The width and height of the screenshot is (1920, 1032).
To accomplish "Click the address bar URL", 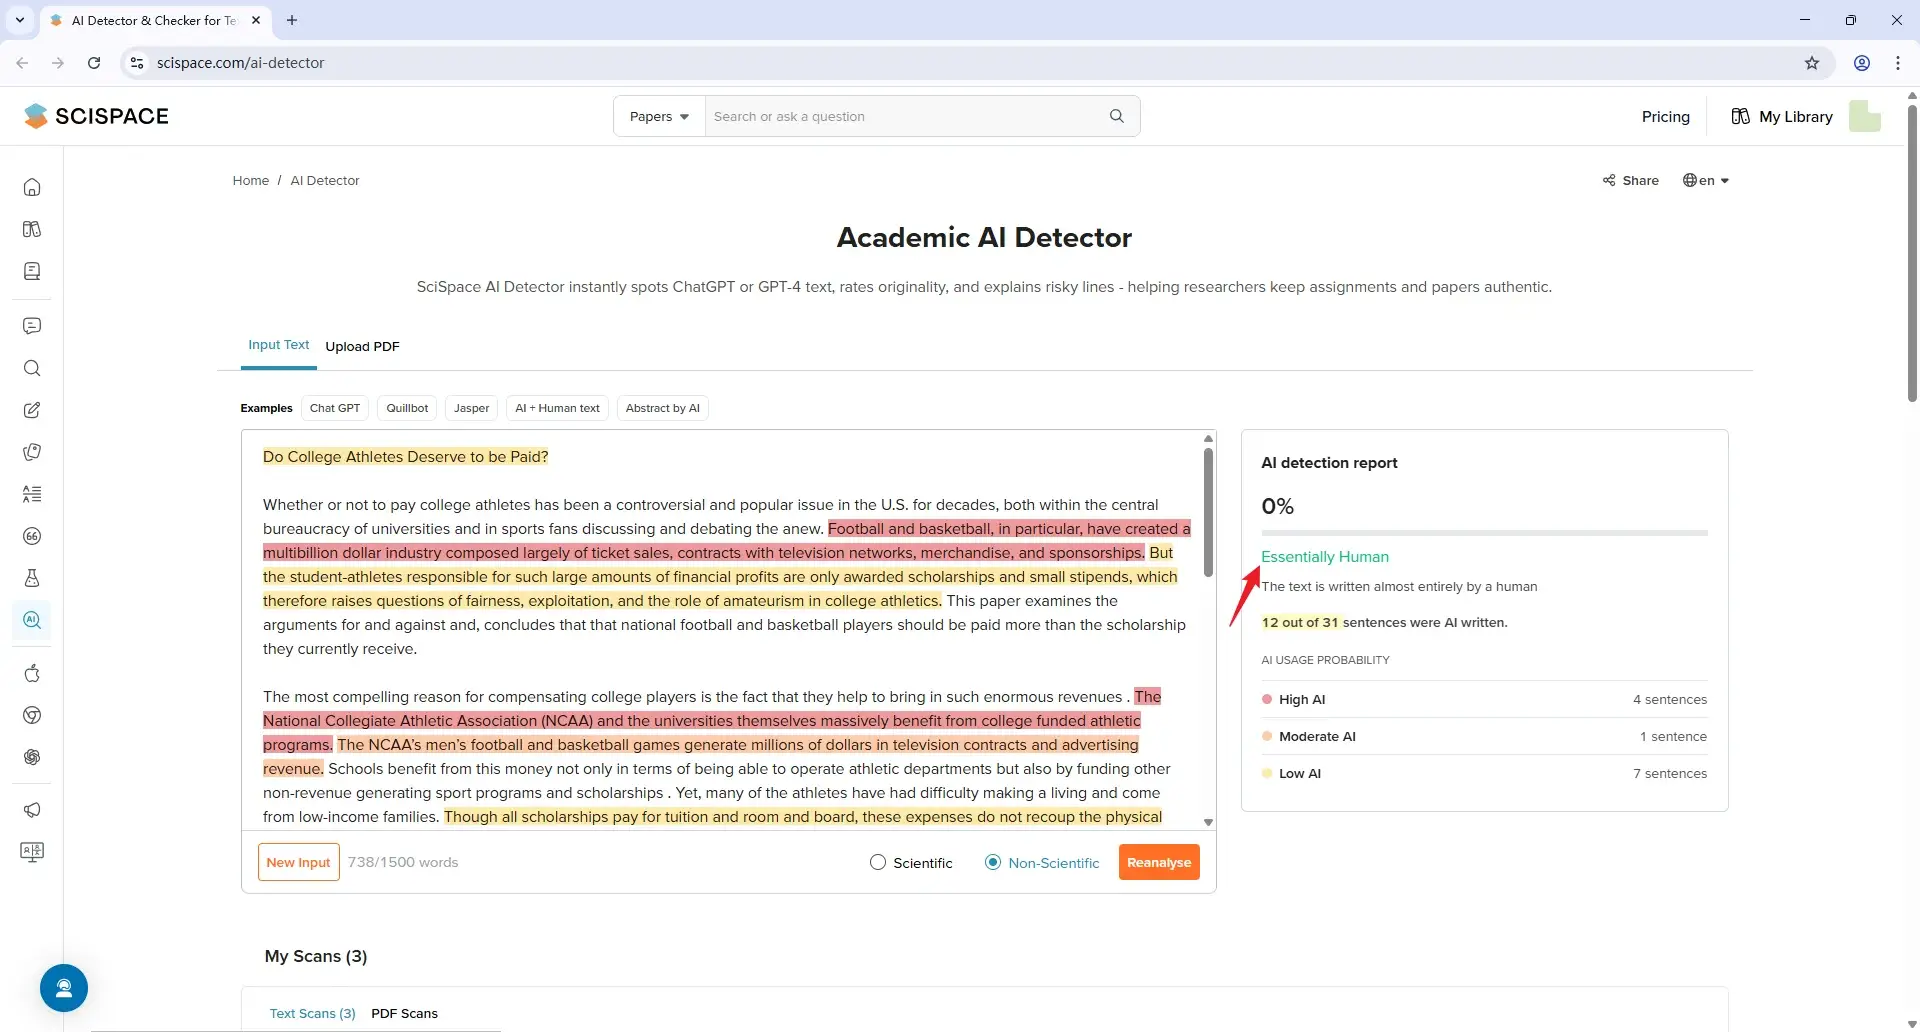I will [240, 63].
